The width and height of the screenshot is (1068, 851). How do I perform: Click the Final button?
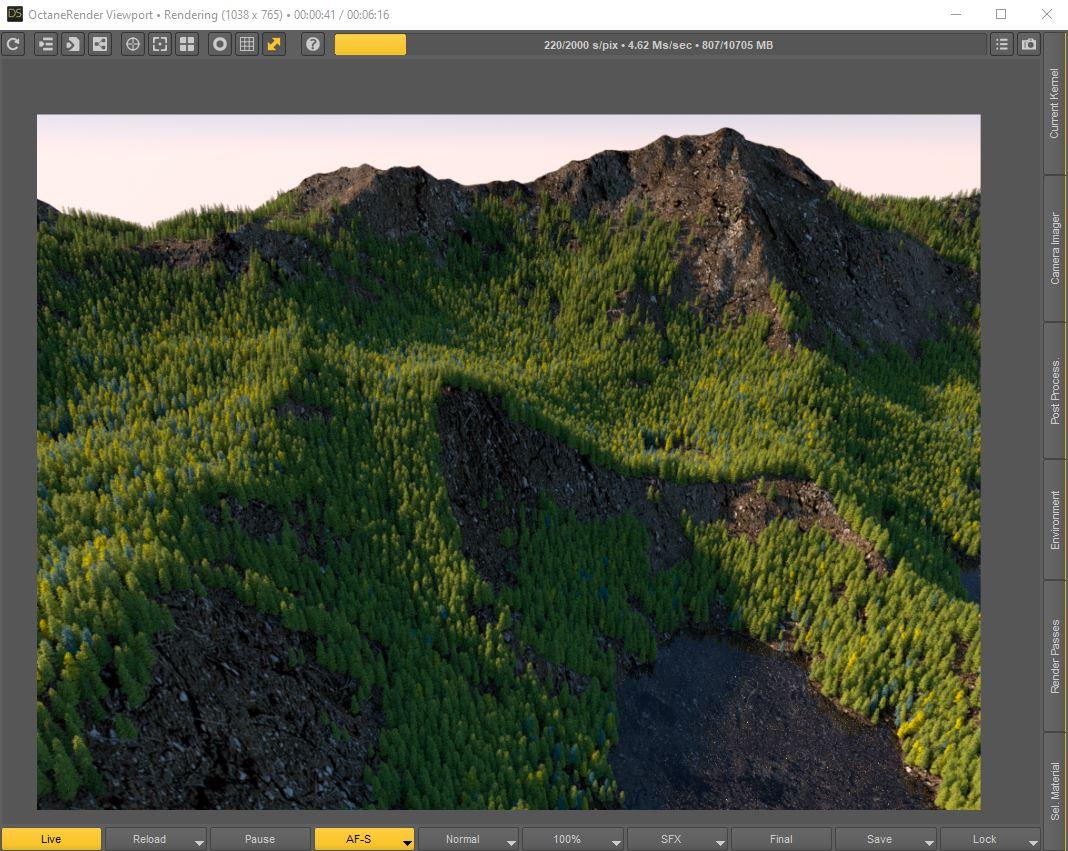pos(781,839)
